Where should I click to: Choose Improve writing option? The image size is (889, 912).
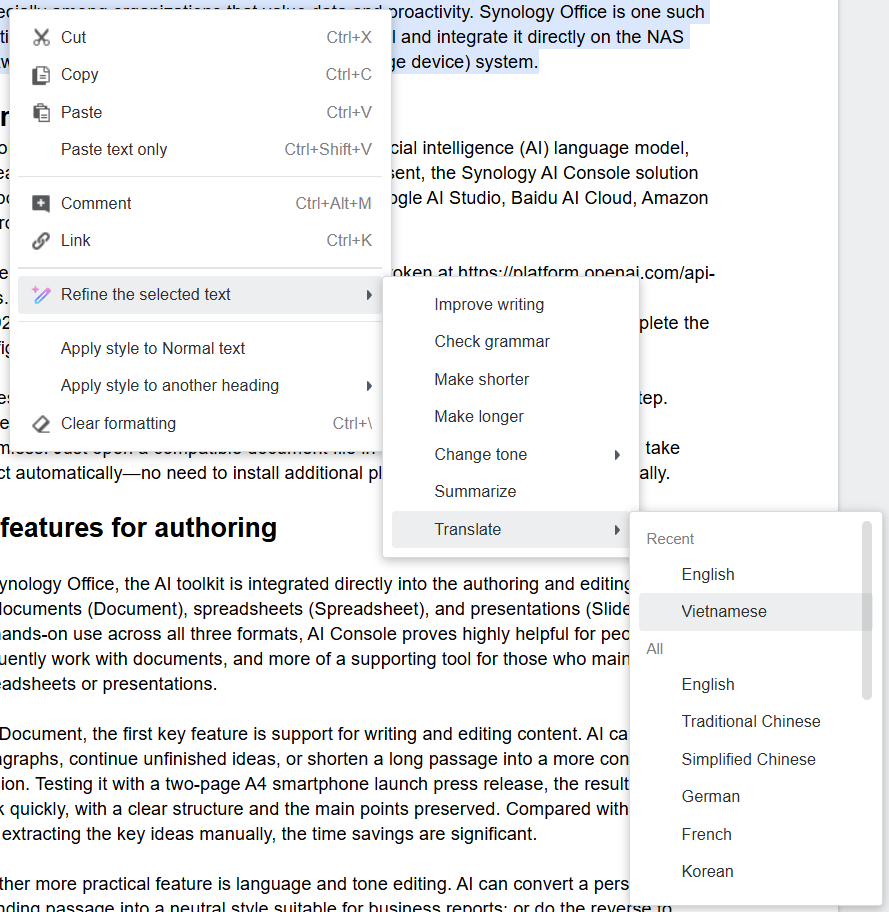coord(489,305)
